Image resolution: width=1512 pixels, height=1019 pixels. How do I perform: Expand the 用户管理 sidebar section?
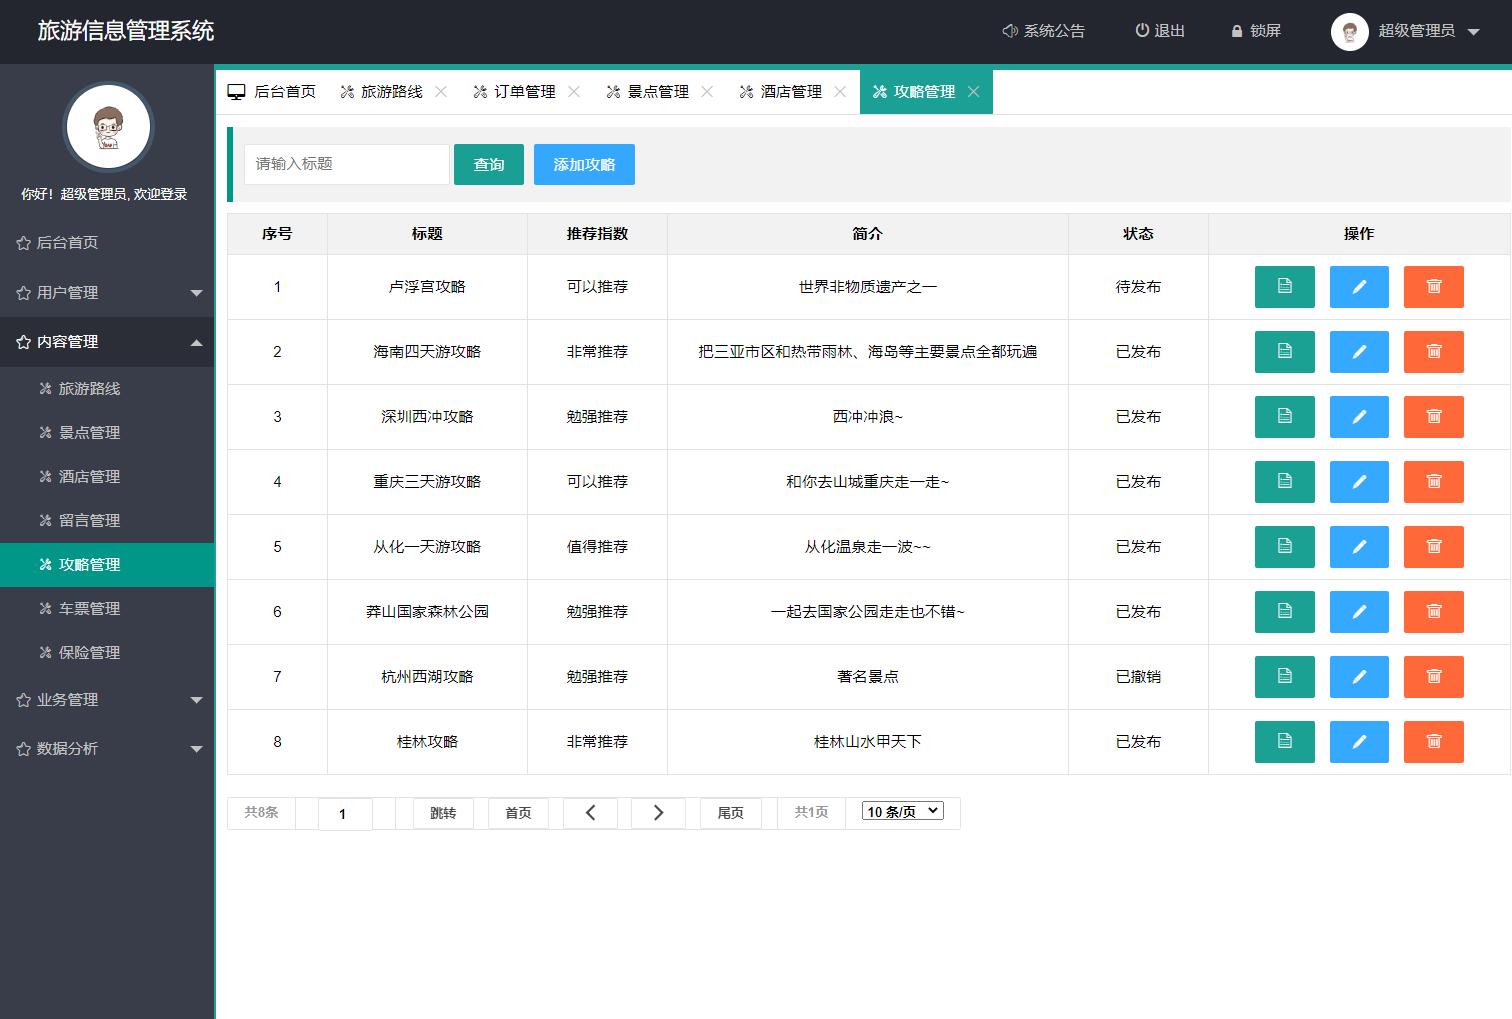(x=70, y=292)
